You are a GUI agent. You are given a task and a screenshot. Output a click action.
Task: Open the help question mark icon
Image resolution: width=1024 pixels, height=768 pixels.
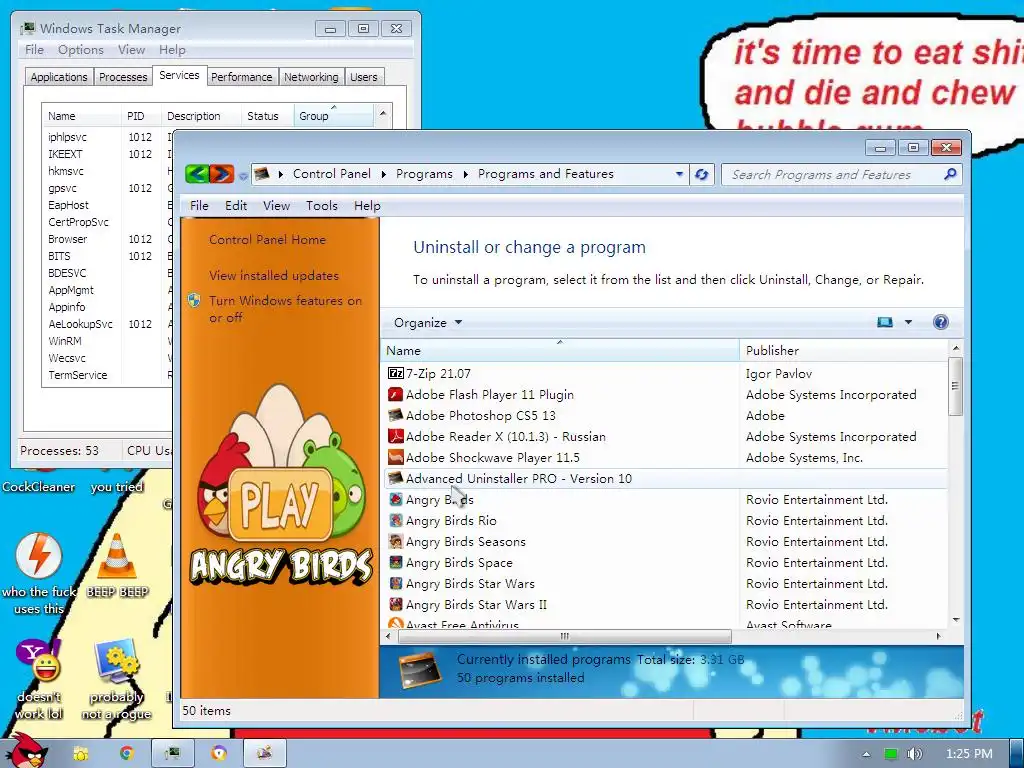(940, 322)
